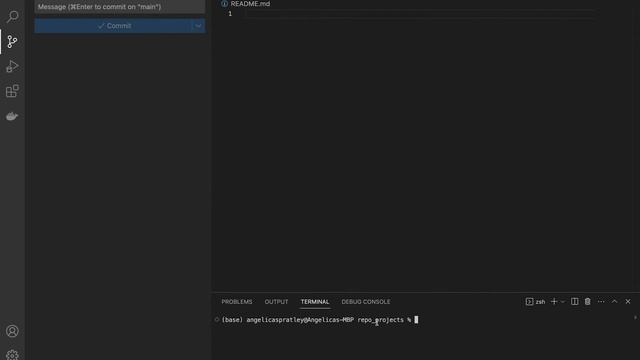Split the terminal with split icon
640x360 pixels.
pyautogui.click(x=574, y=301)
